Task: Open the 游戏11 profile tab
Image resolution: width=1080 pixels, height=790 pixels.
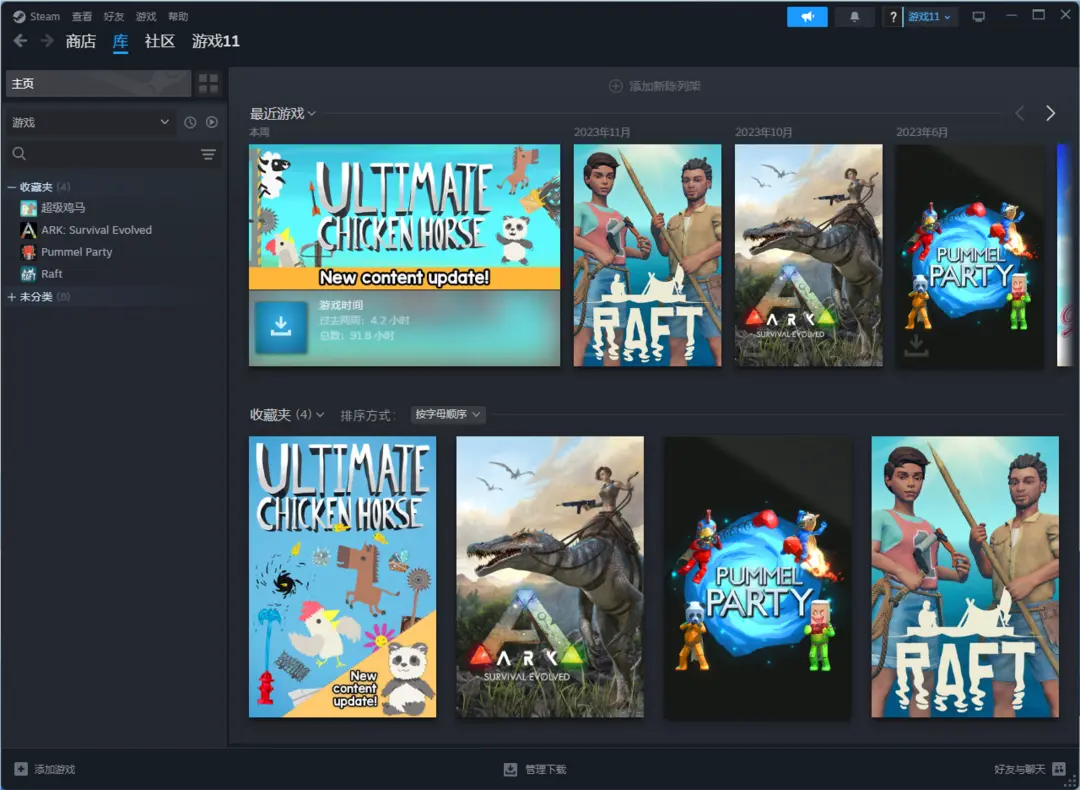Action: point(216,41)
